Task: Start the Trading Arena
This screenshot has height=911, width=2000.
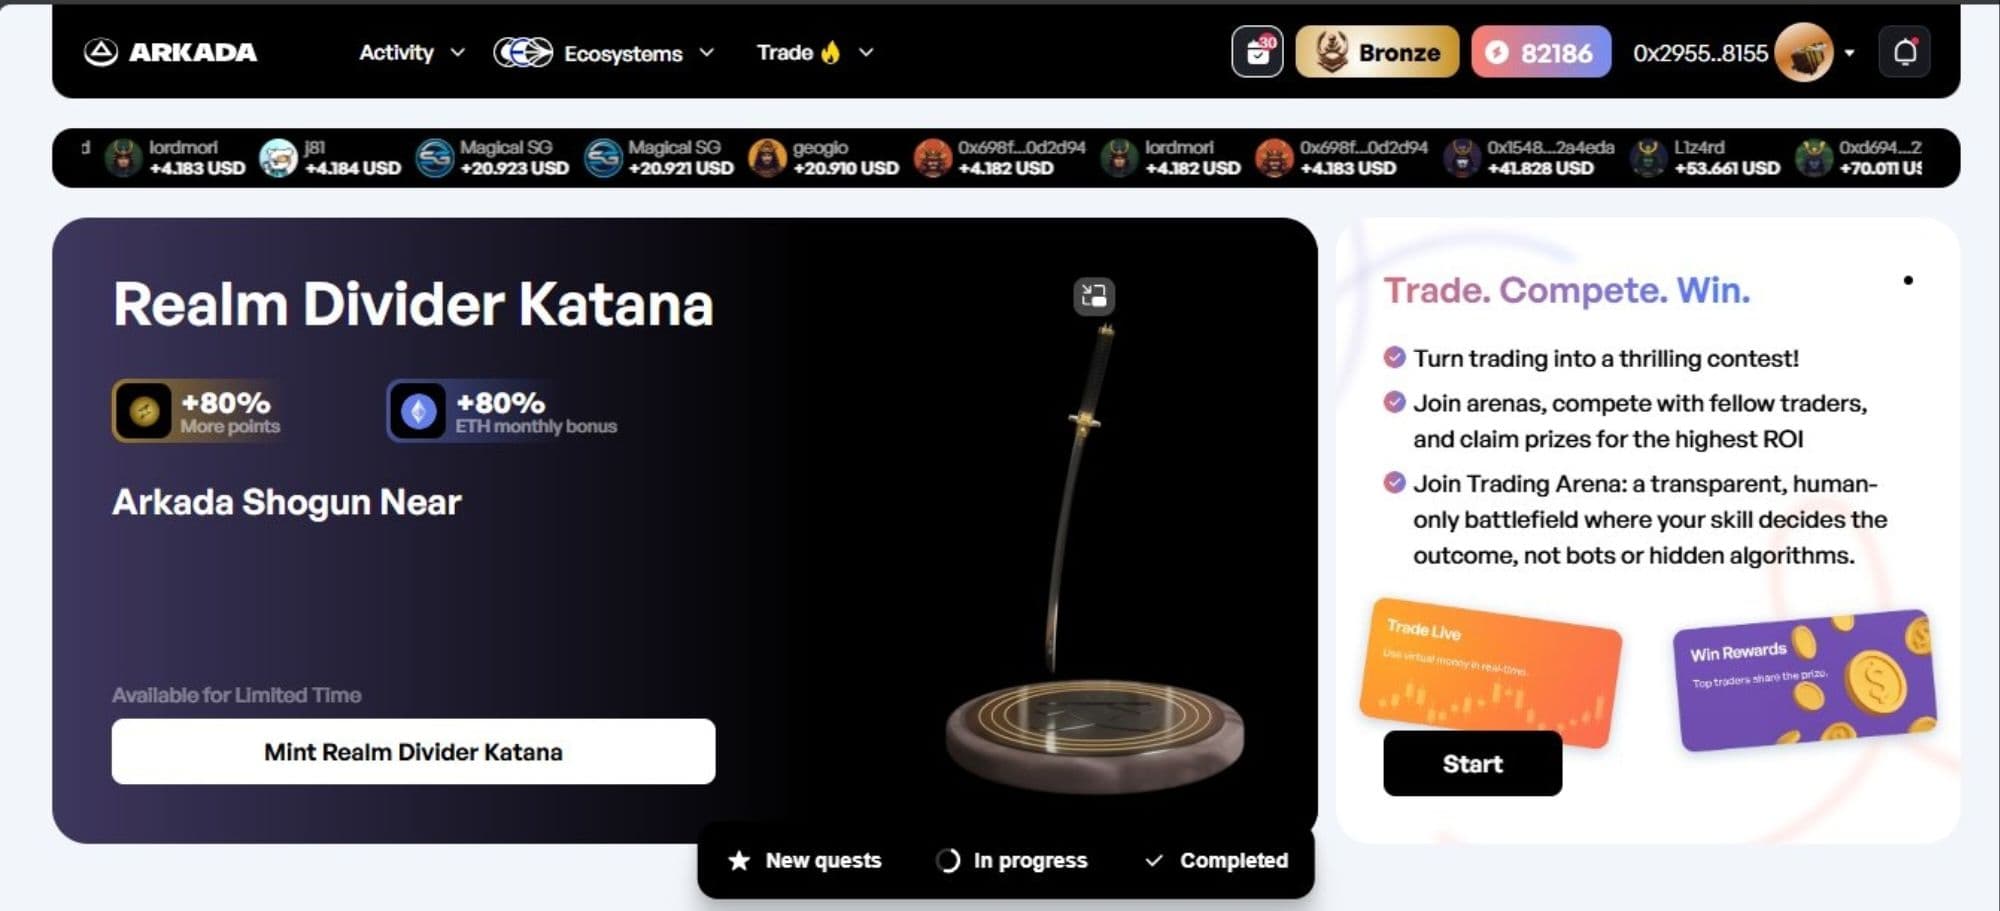Action: tap(1472, 763)
